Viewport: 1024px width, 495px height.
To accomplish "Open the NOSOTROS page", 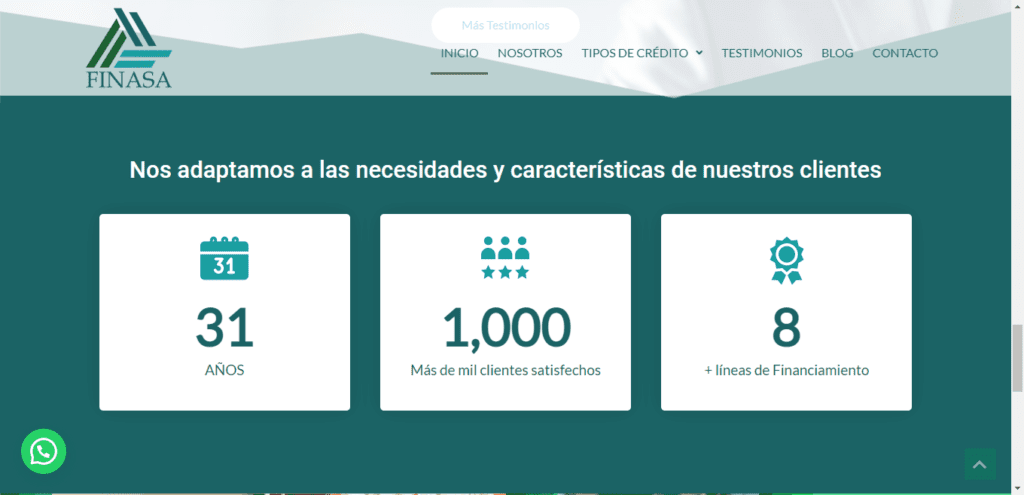I will click(x=530, y=54).
